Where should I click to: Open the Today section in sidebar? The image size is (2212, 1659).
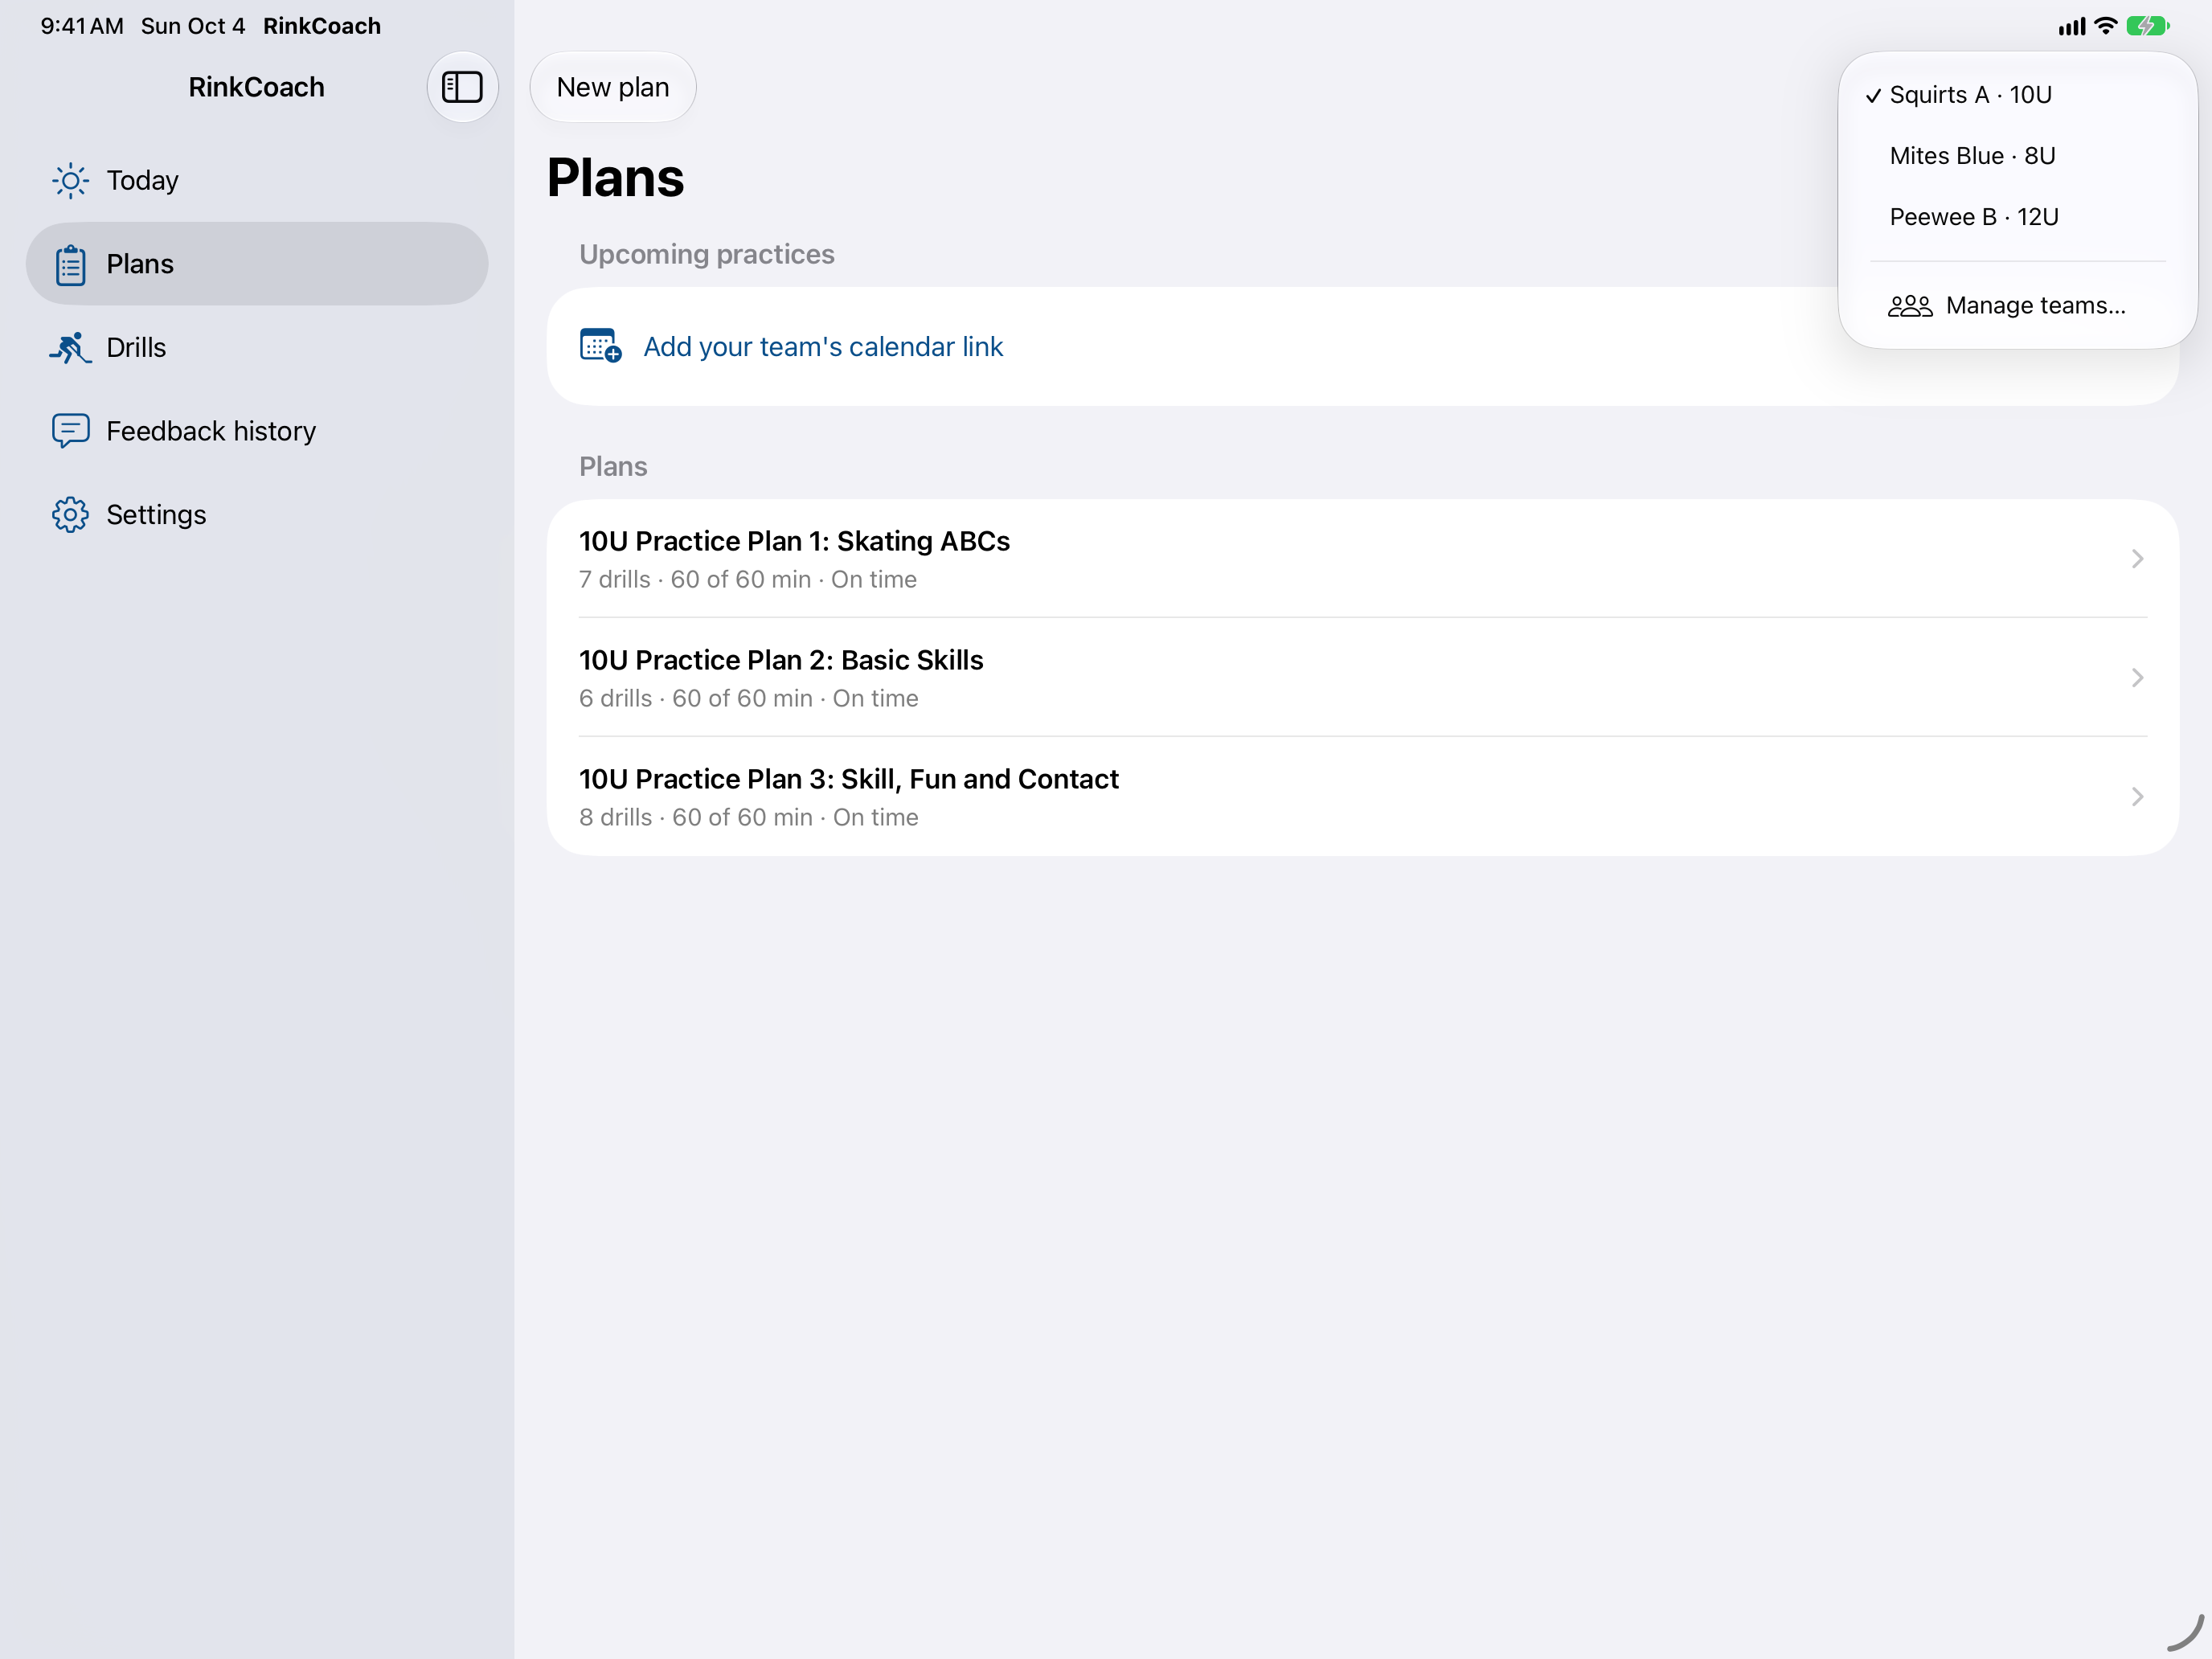tap(257, 181)
